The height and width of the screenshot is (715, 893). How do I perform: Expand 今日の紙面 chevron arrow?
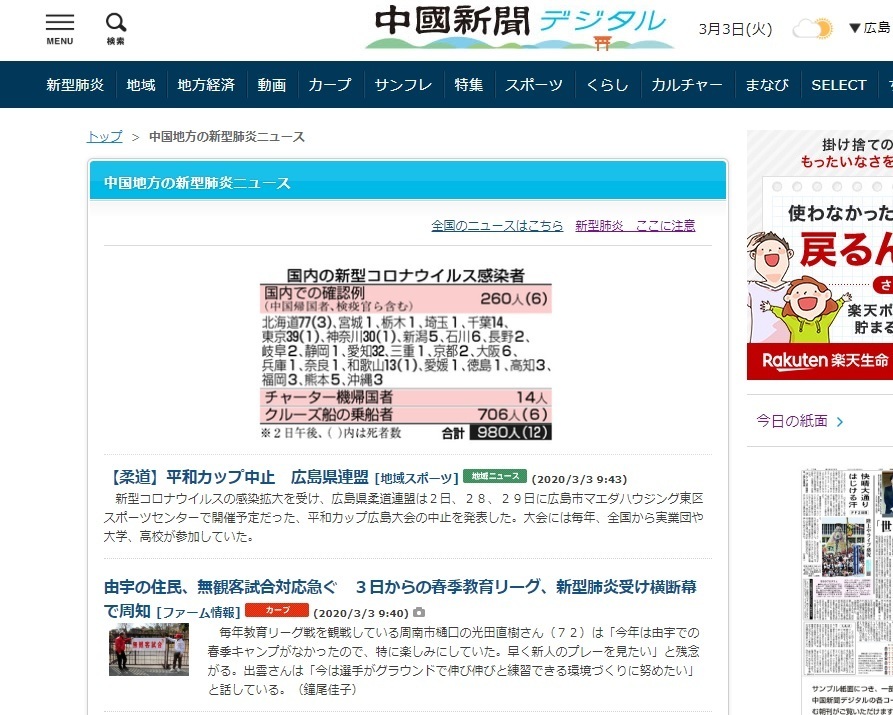(839, 422)
